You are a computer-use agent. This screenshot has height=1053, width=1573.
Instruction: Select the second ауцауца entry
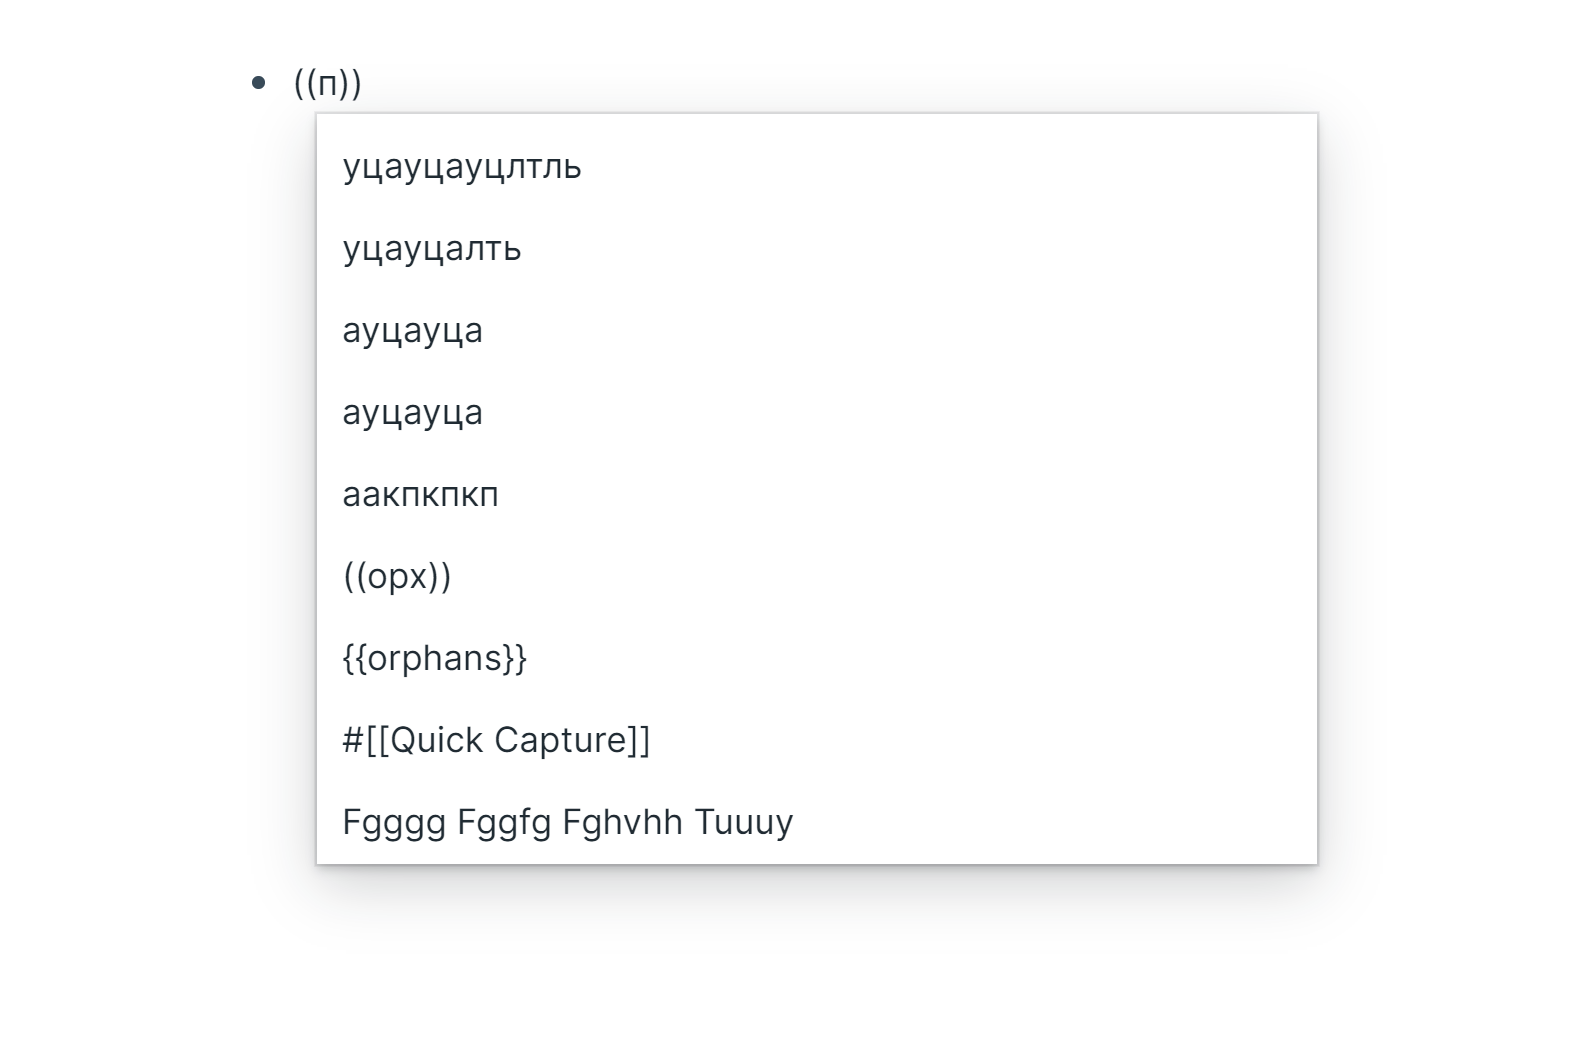413,412
